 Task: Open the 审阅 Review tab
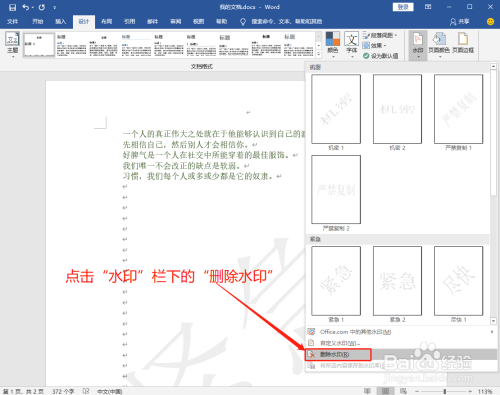[176, 22]
